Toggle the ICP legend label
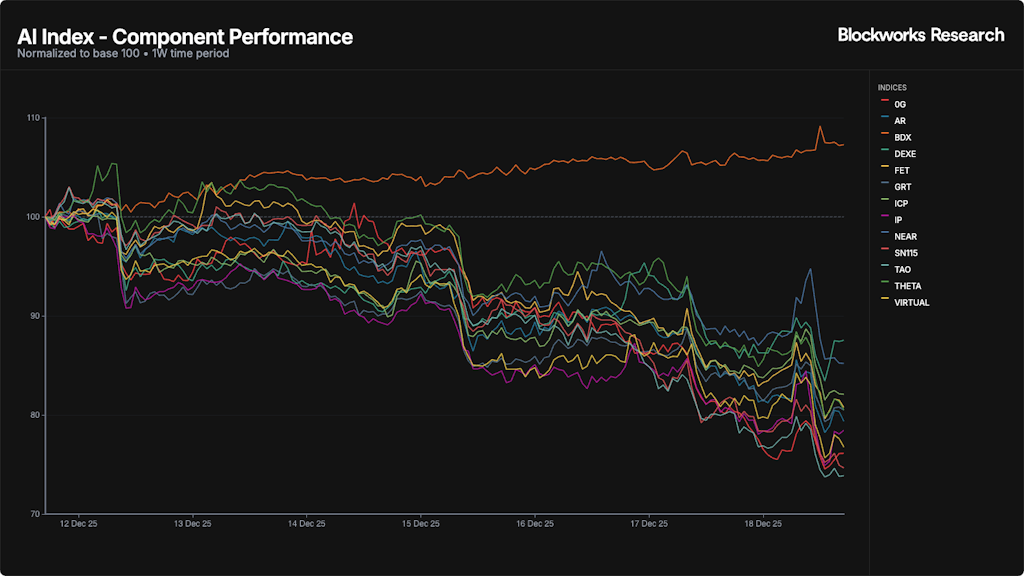This screenshot has width=1024, height=576. 902,203
